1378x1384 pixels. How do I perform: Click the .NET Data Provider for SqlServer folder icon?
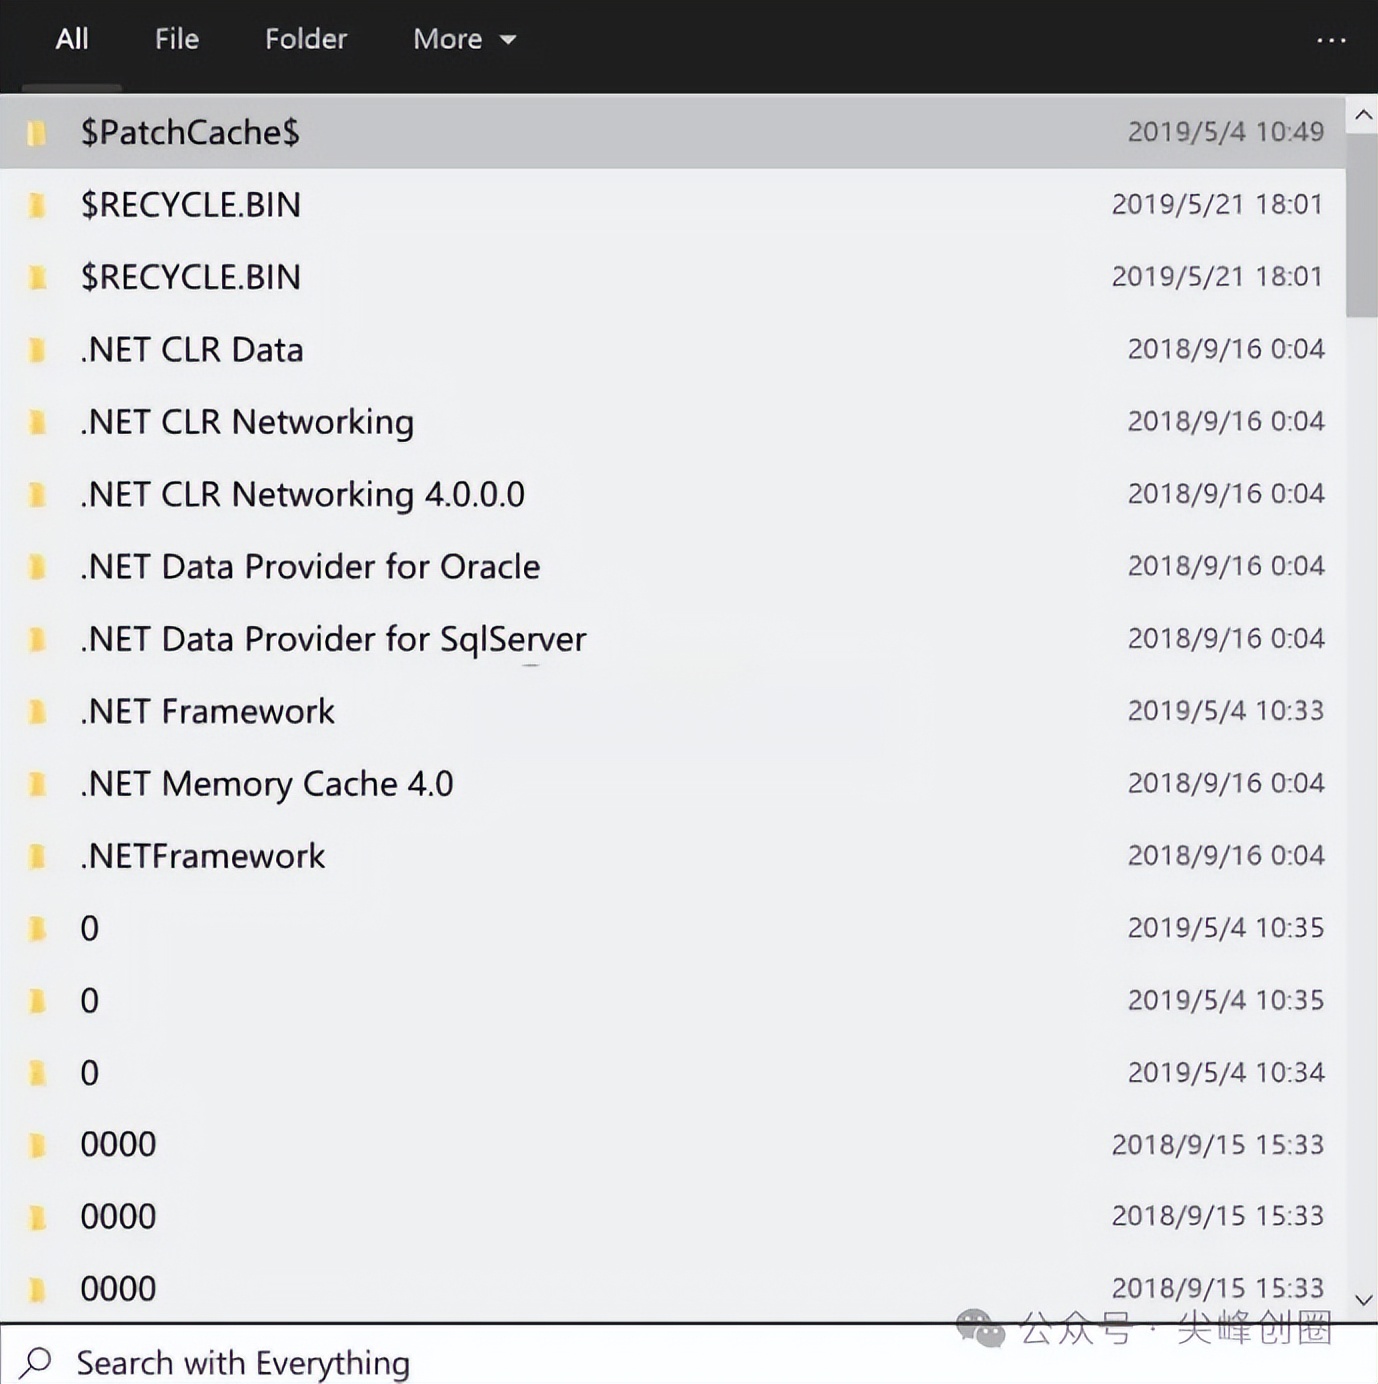(x=37, y=639)
